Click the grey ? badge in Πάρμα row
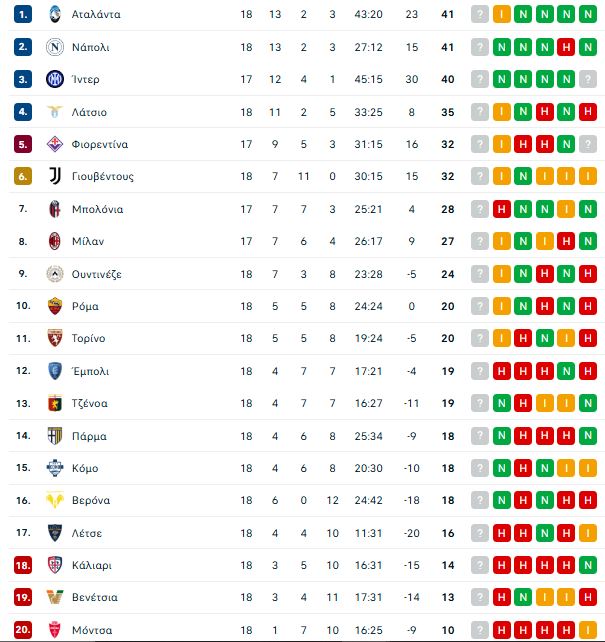 click(480, 436)
